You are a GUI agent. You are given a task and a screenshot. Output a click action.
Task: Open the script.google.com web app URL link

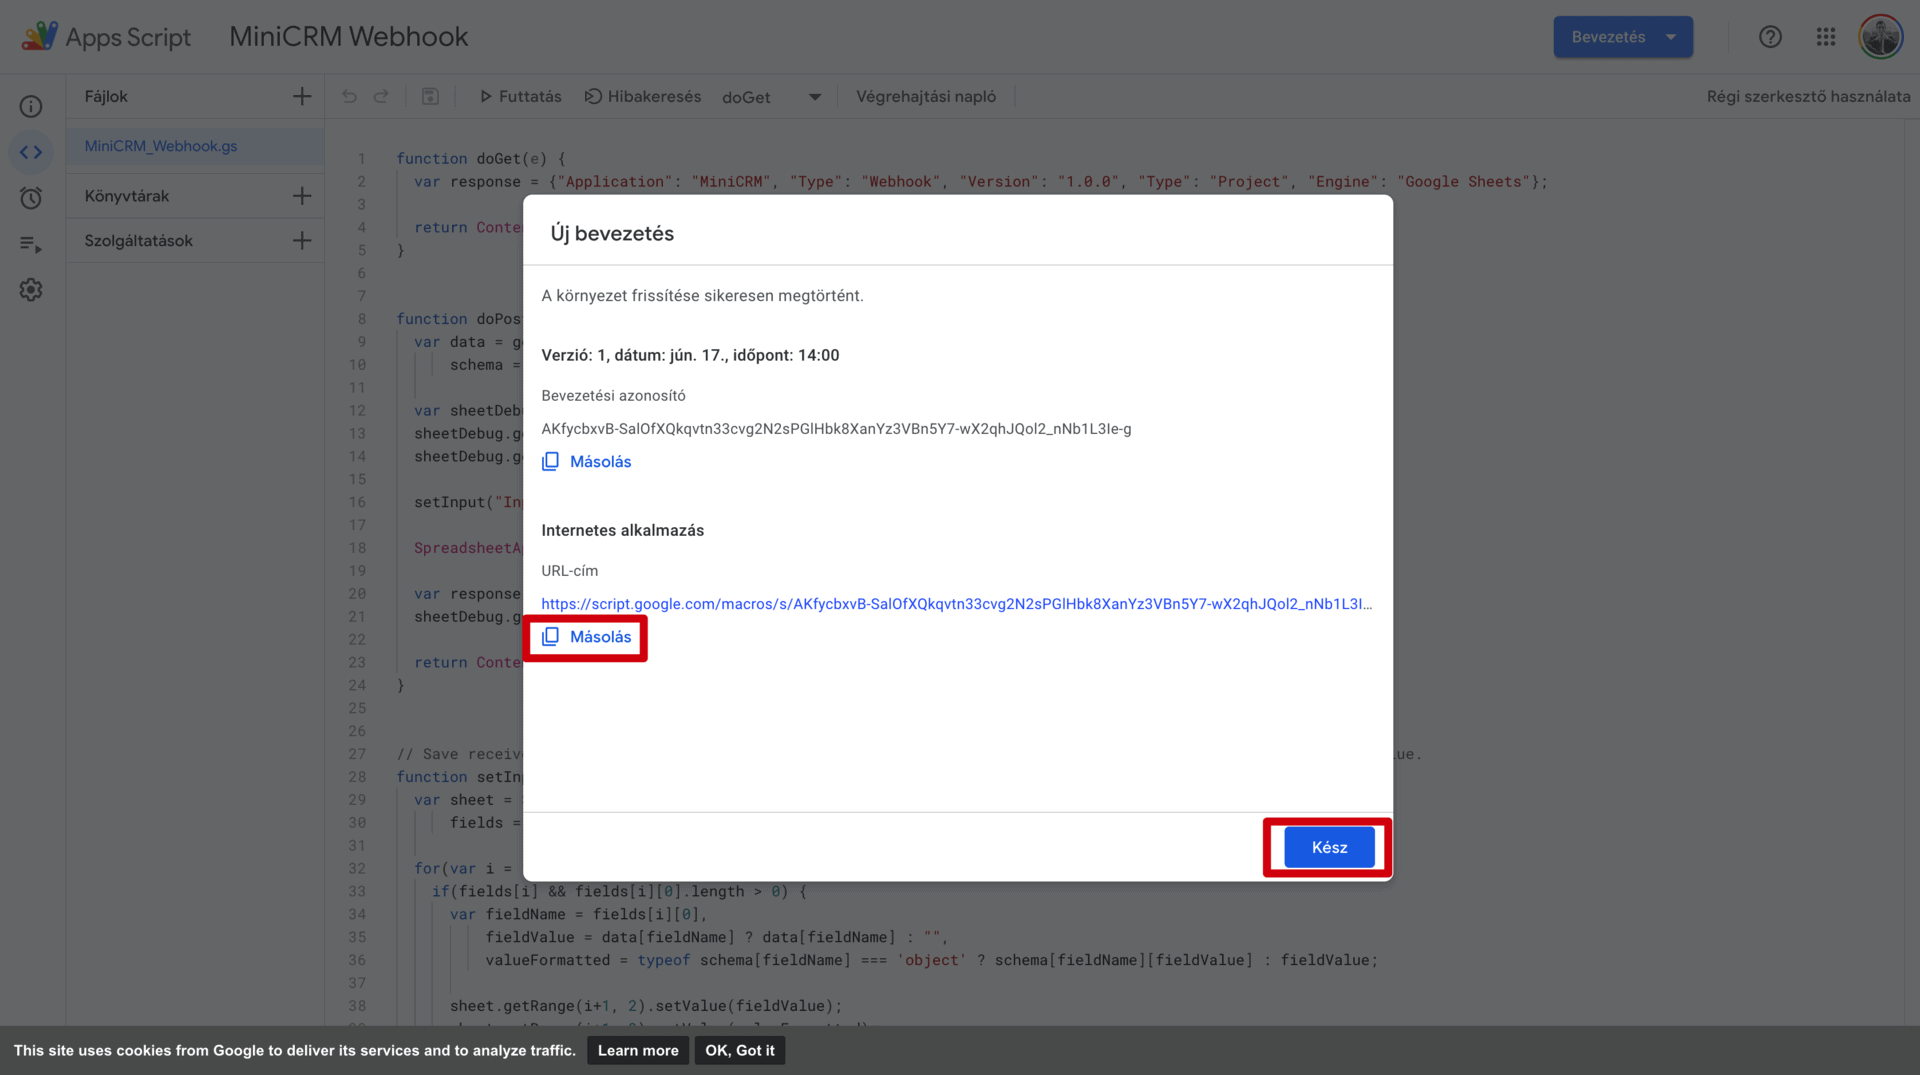coord(956,603)
